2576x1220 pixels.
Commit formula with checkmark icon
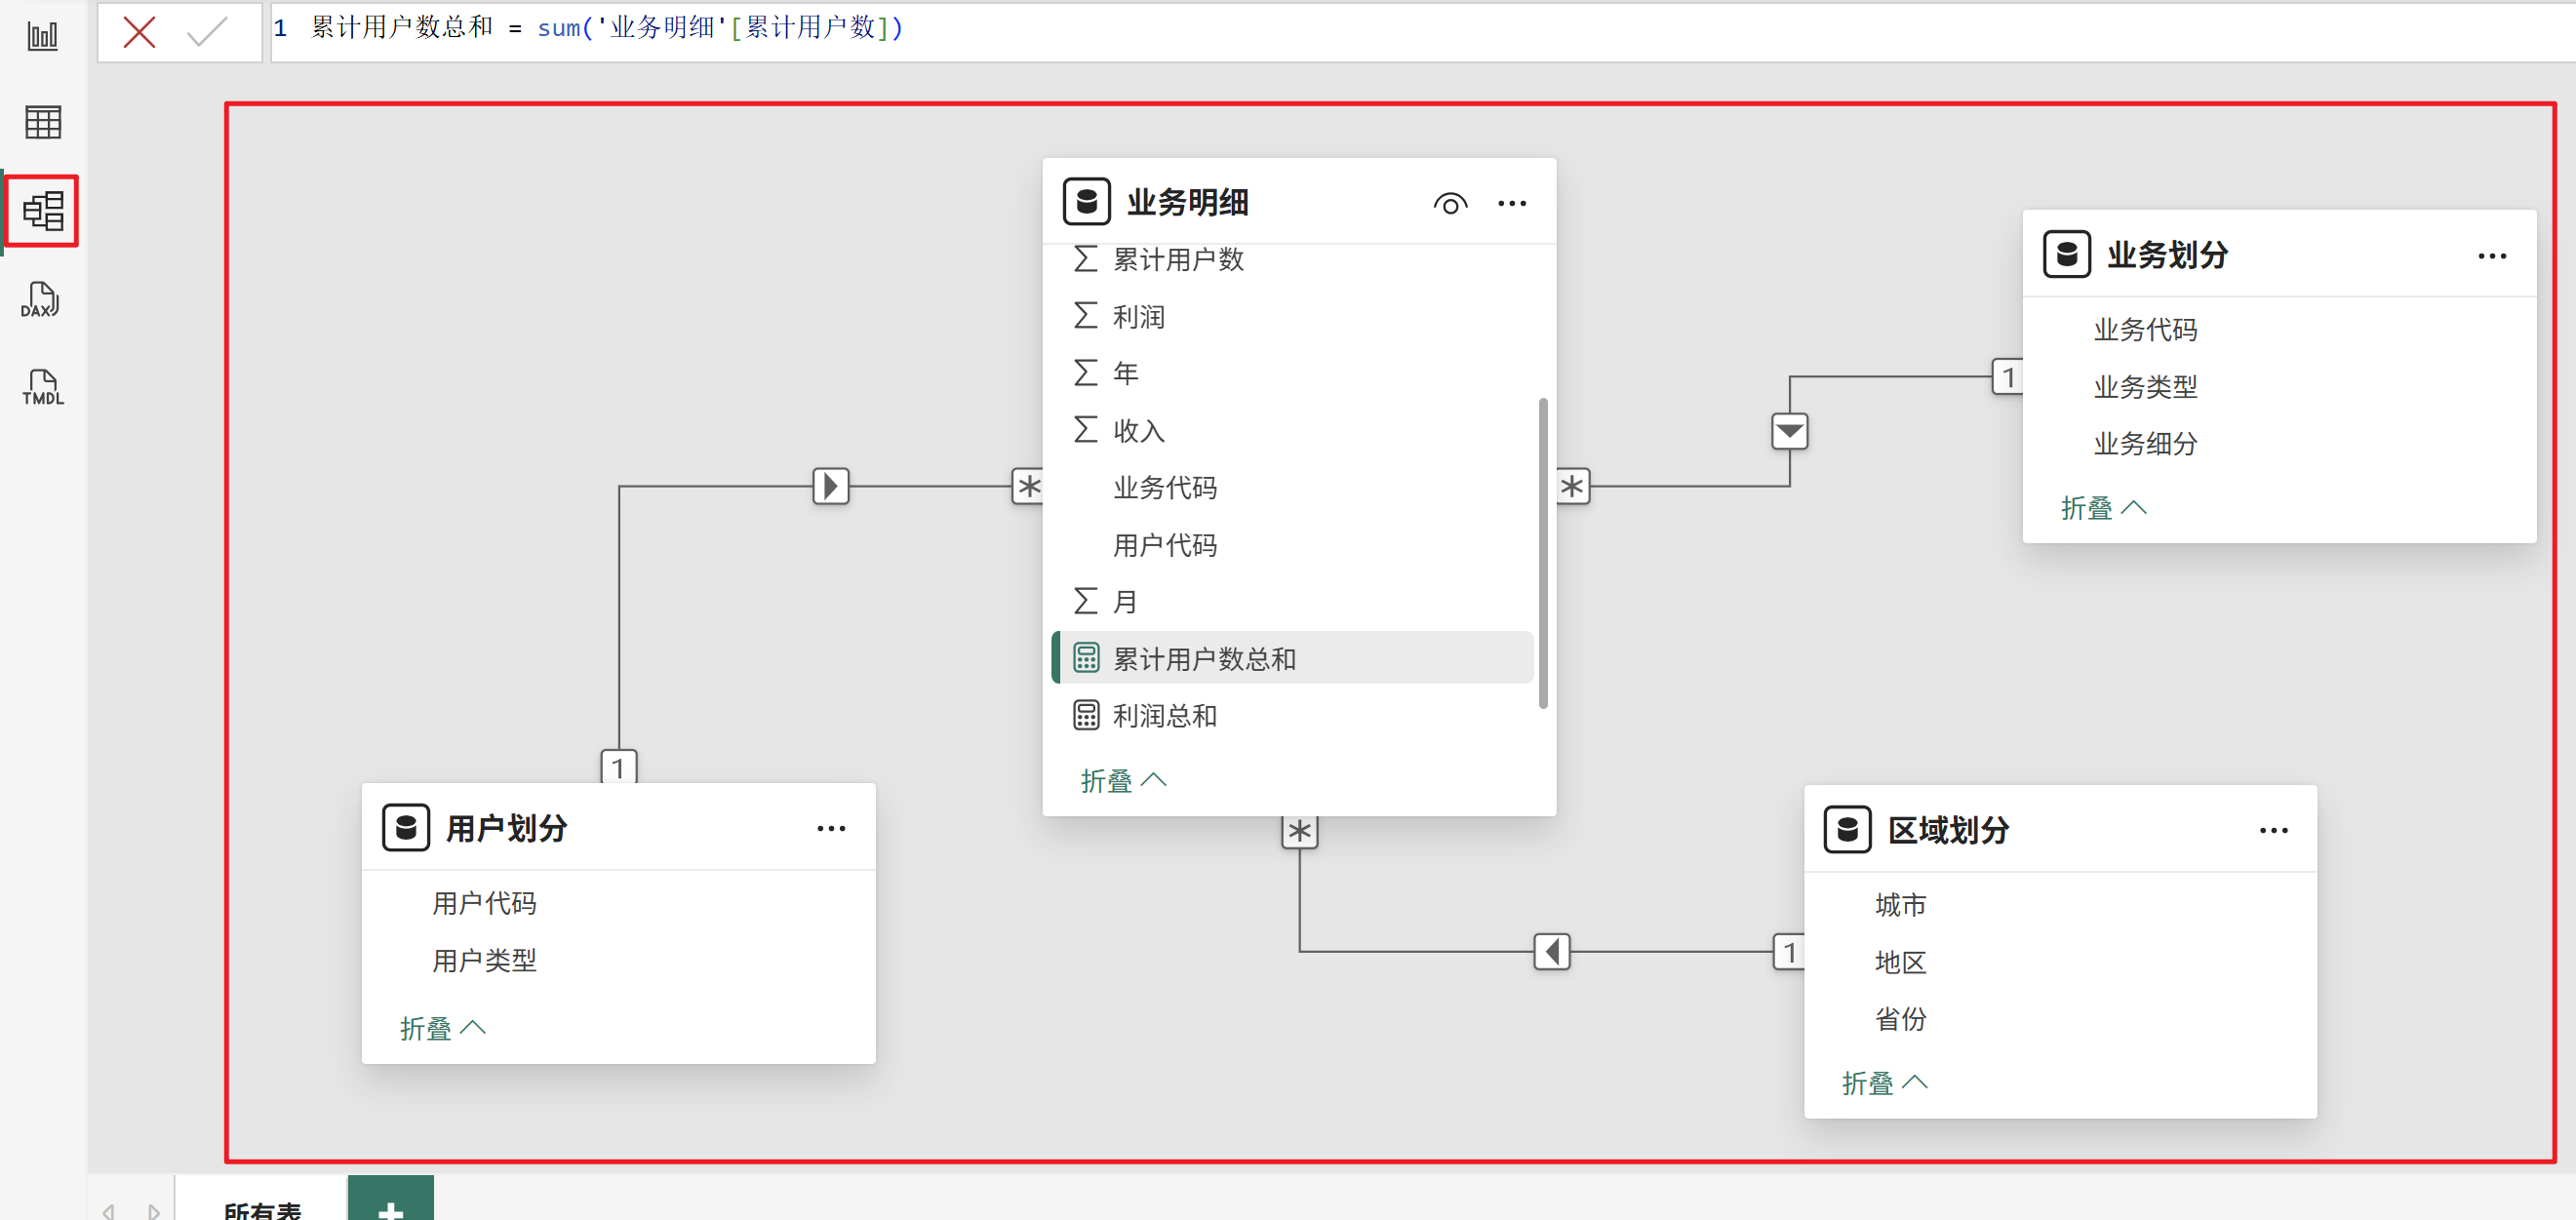pos(207,32)
